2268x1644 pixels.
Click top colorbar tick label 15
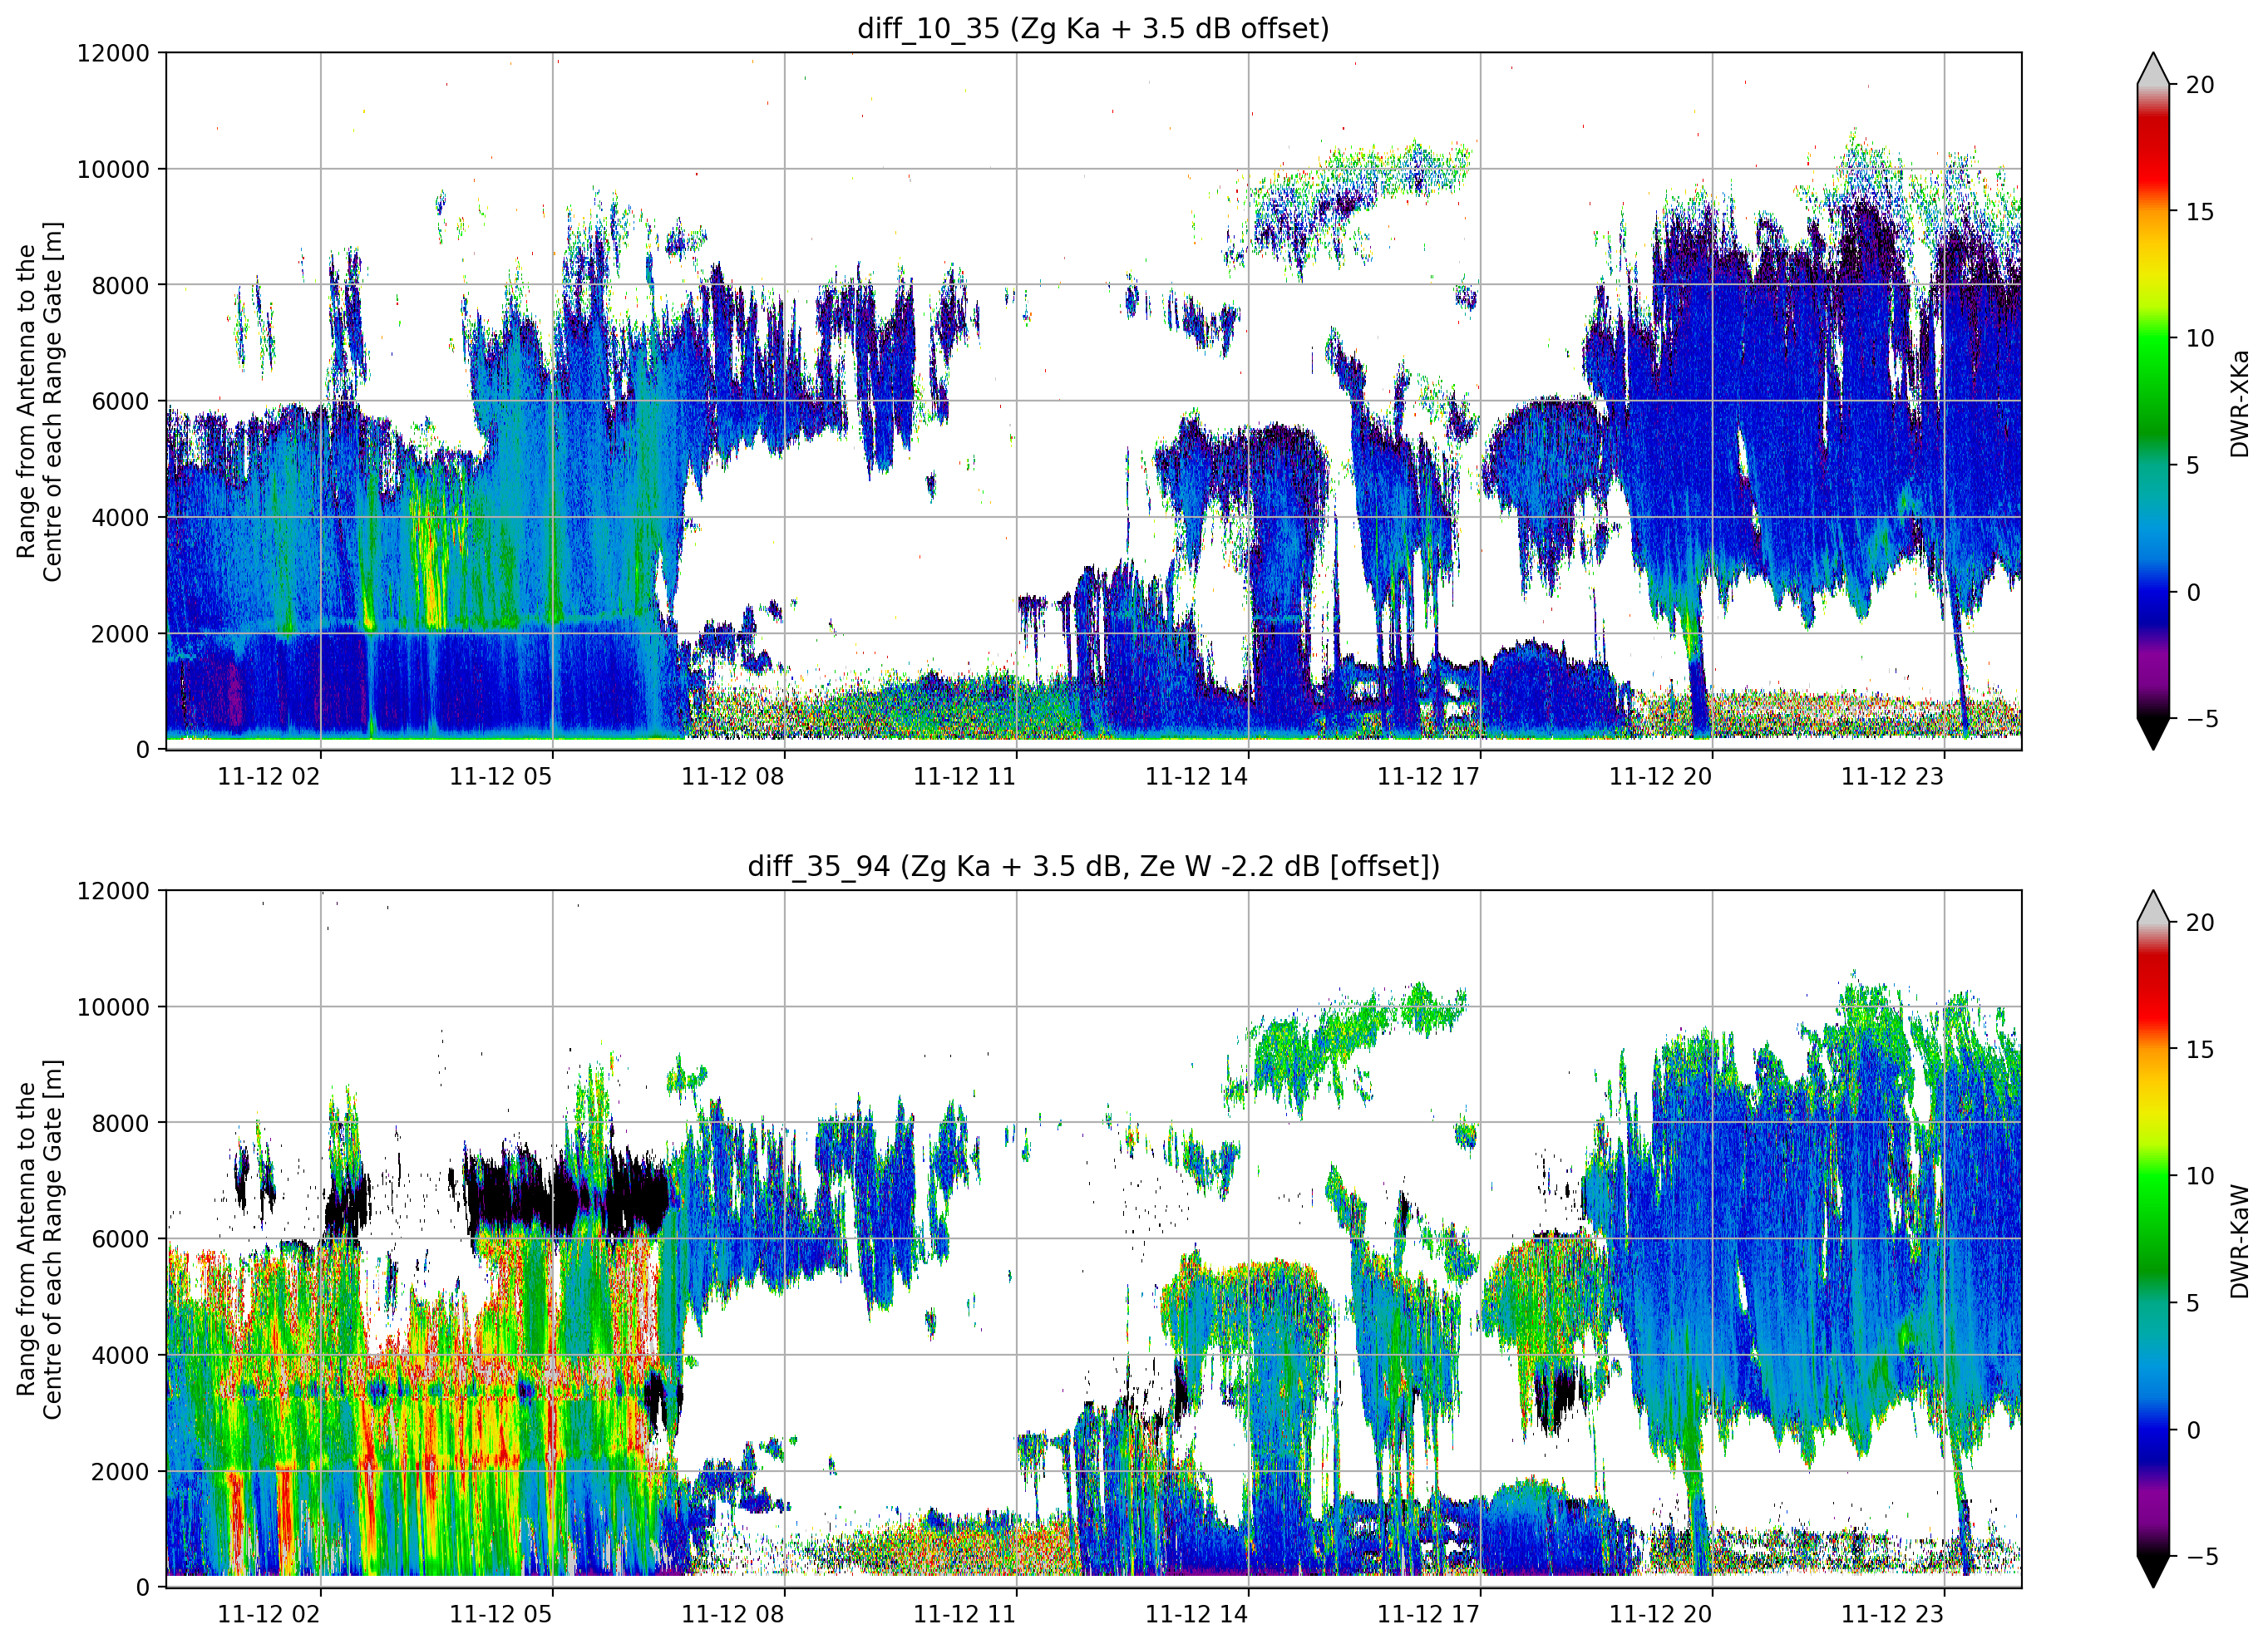pos(2200,212)
